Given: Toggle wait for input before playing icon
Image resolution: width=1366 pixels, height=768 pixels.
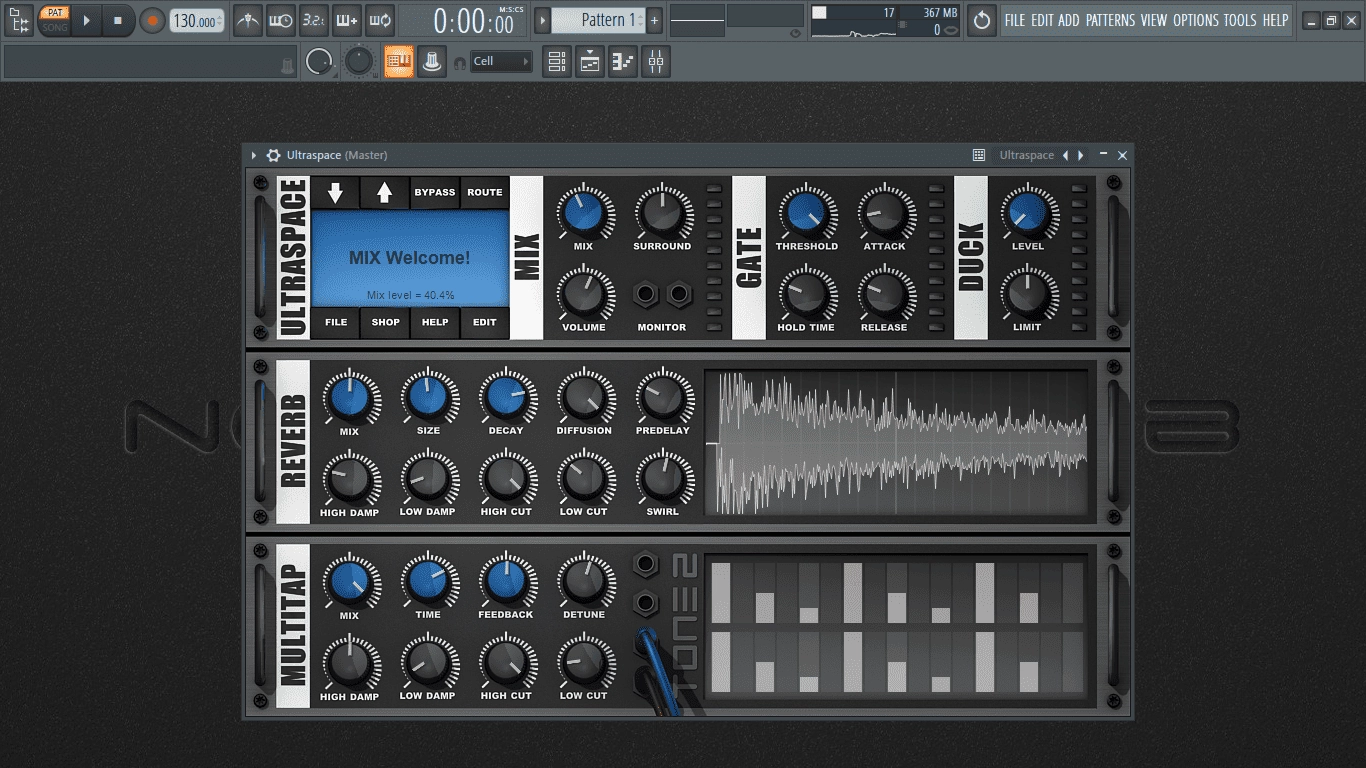Looking at the screenshot, I should tap(281, 20).
